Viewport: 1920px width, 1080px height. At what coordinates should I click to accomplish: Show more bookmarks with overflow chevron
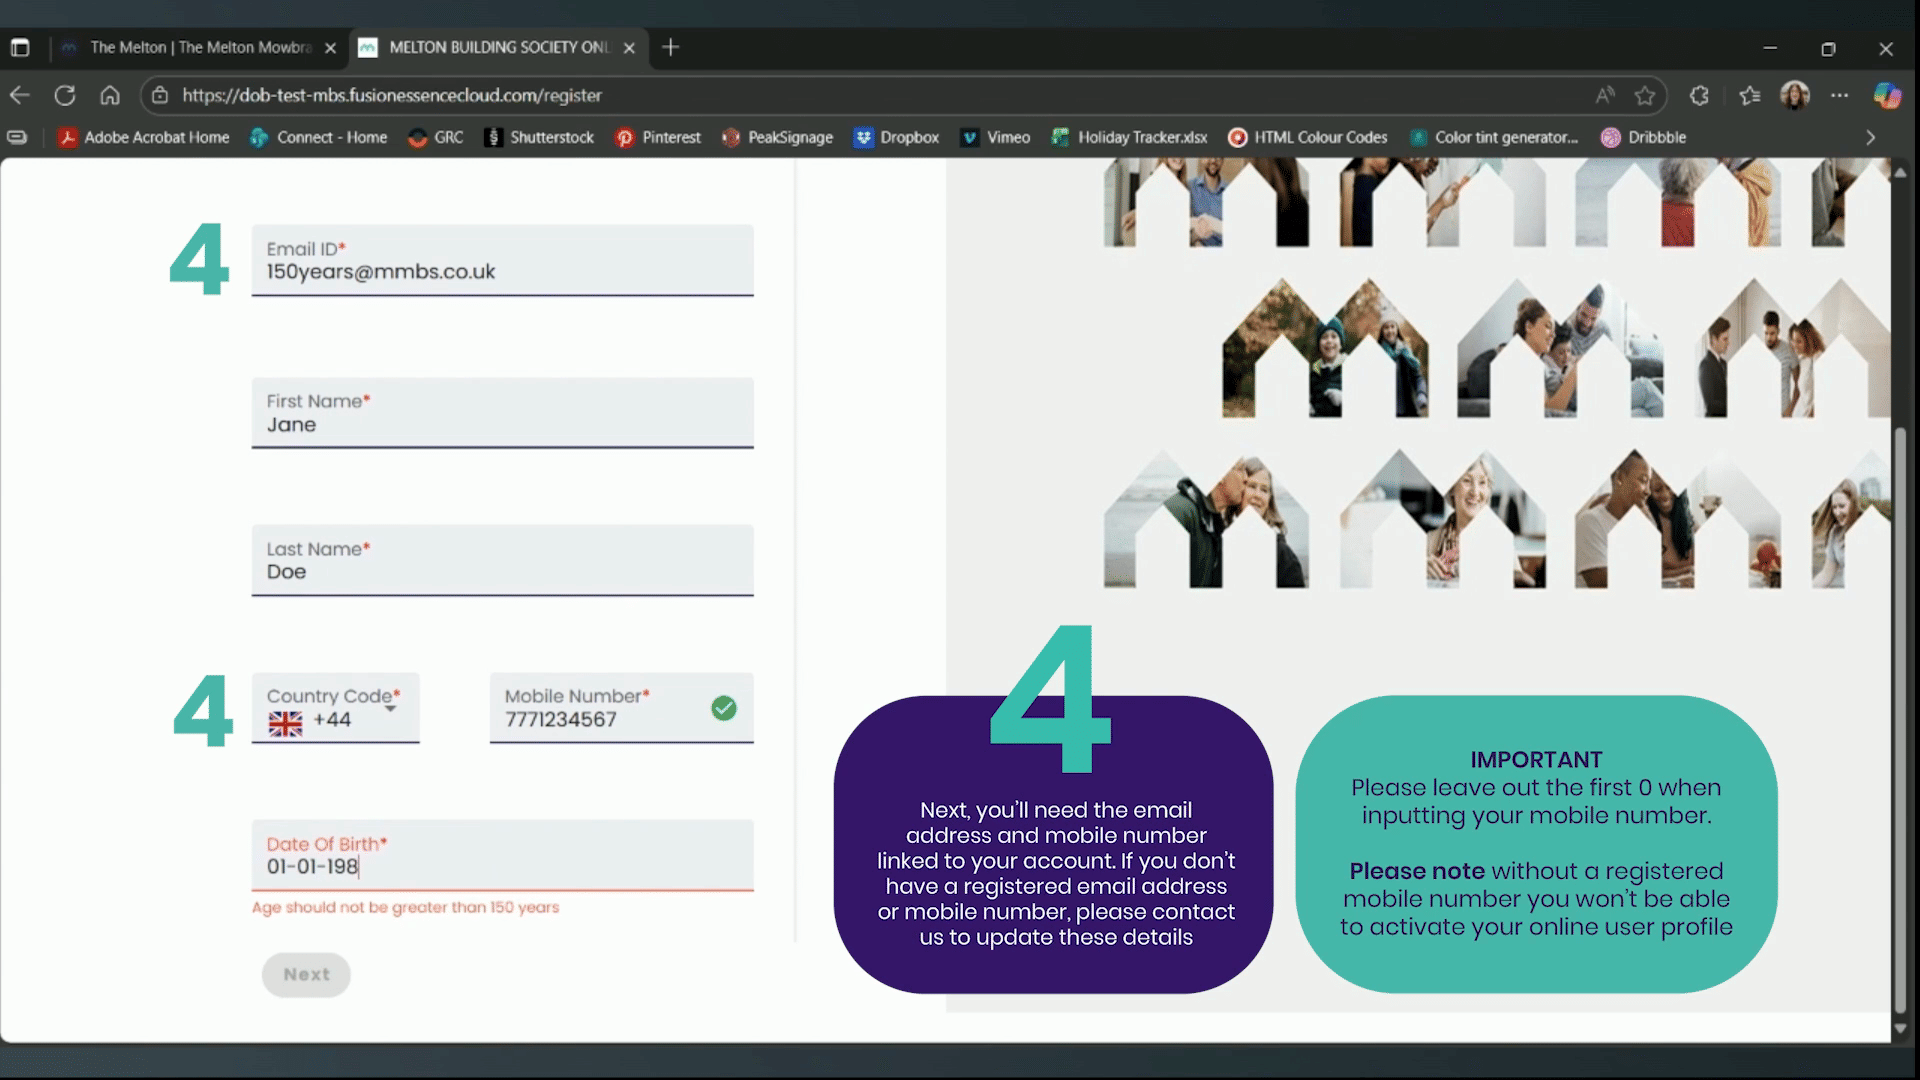coord(1870,137)
